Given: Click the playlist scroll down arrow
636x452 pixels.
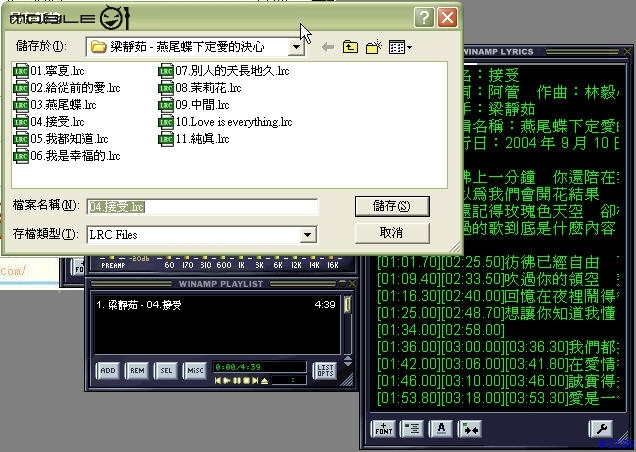Looking at the screenshot, I should (x=348, y=364).
